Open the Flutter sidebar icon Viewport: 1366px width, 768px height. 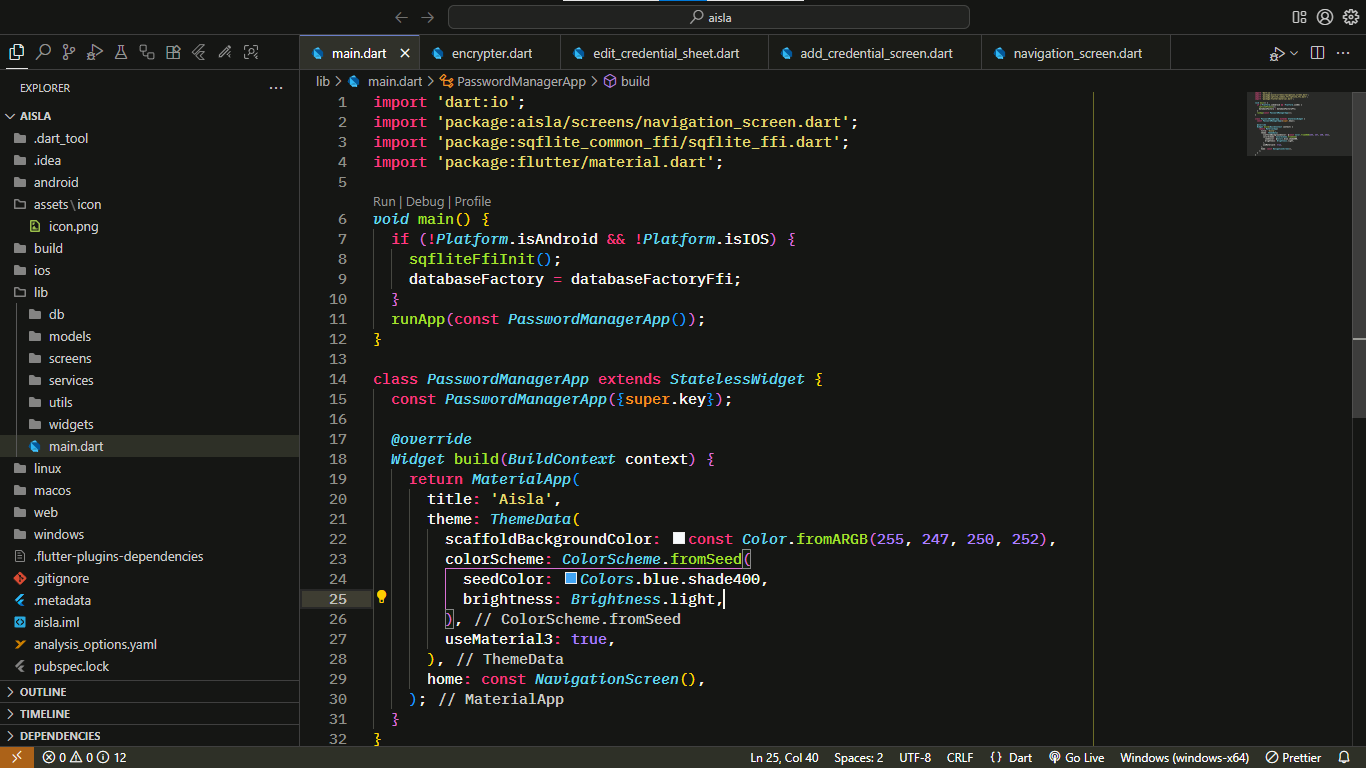point(199,52)
